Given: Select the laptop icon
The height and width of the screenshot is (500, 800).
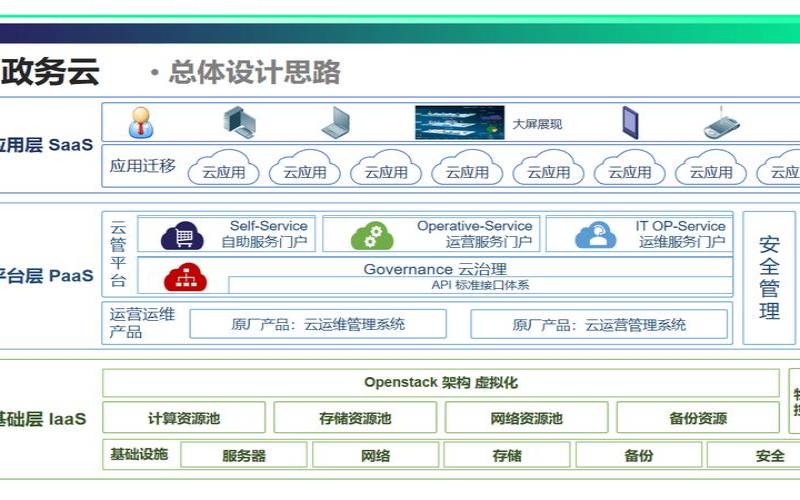Looking at the screenshot, I should tap(336, 122).
